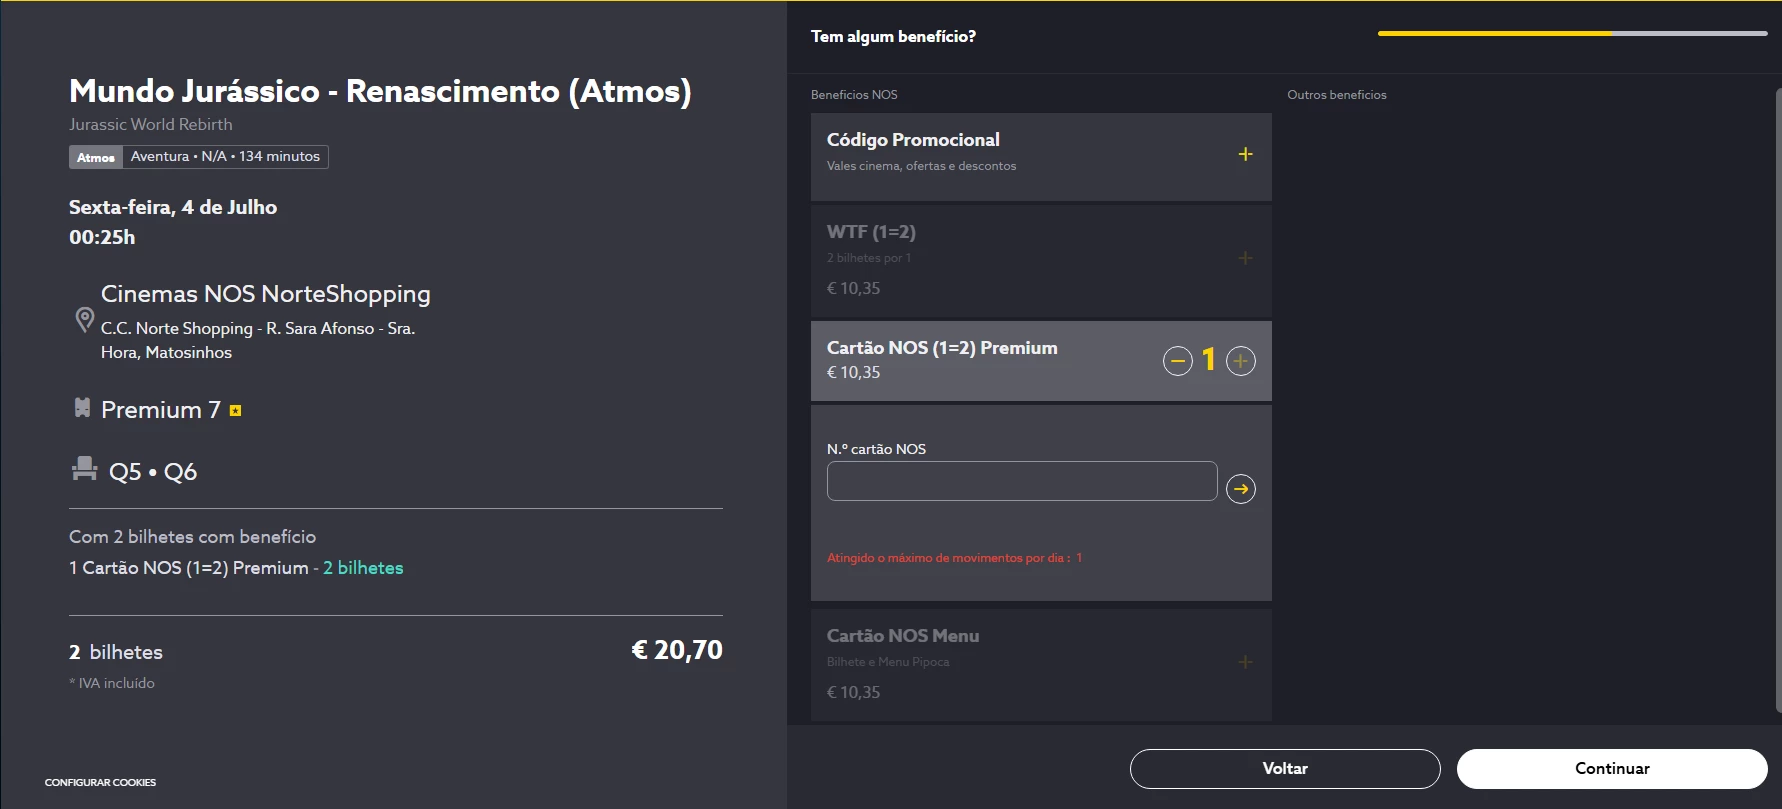
Task: Expand the Código Promocional plus icon
Action: (x=1245, y=154)
